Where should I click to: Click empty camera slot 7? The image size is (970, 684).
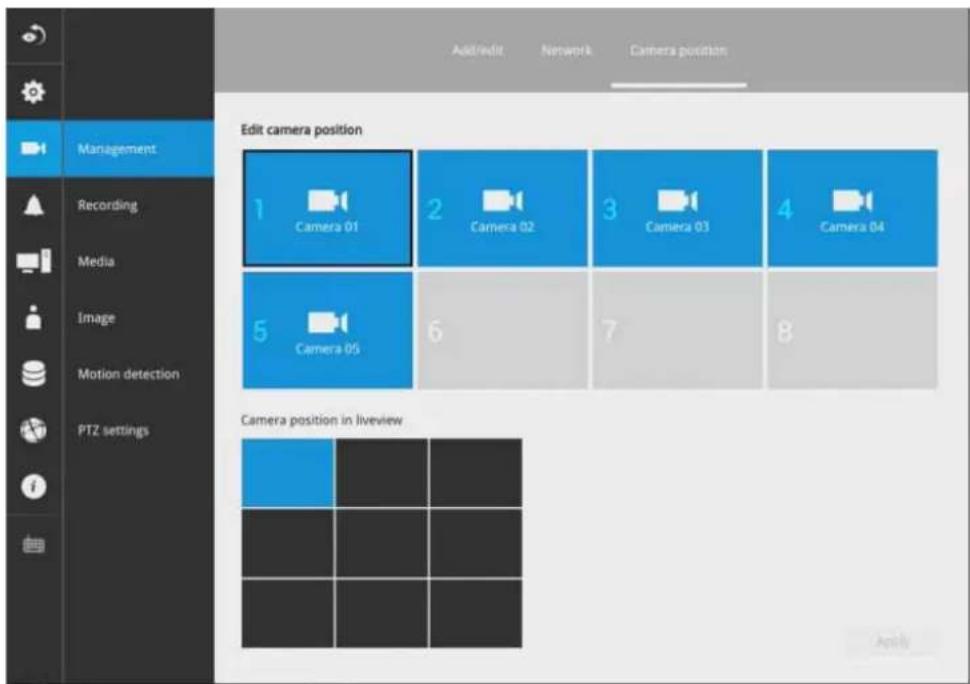click(677, 330)
